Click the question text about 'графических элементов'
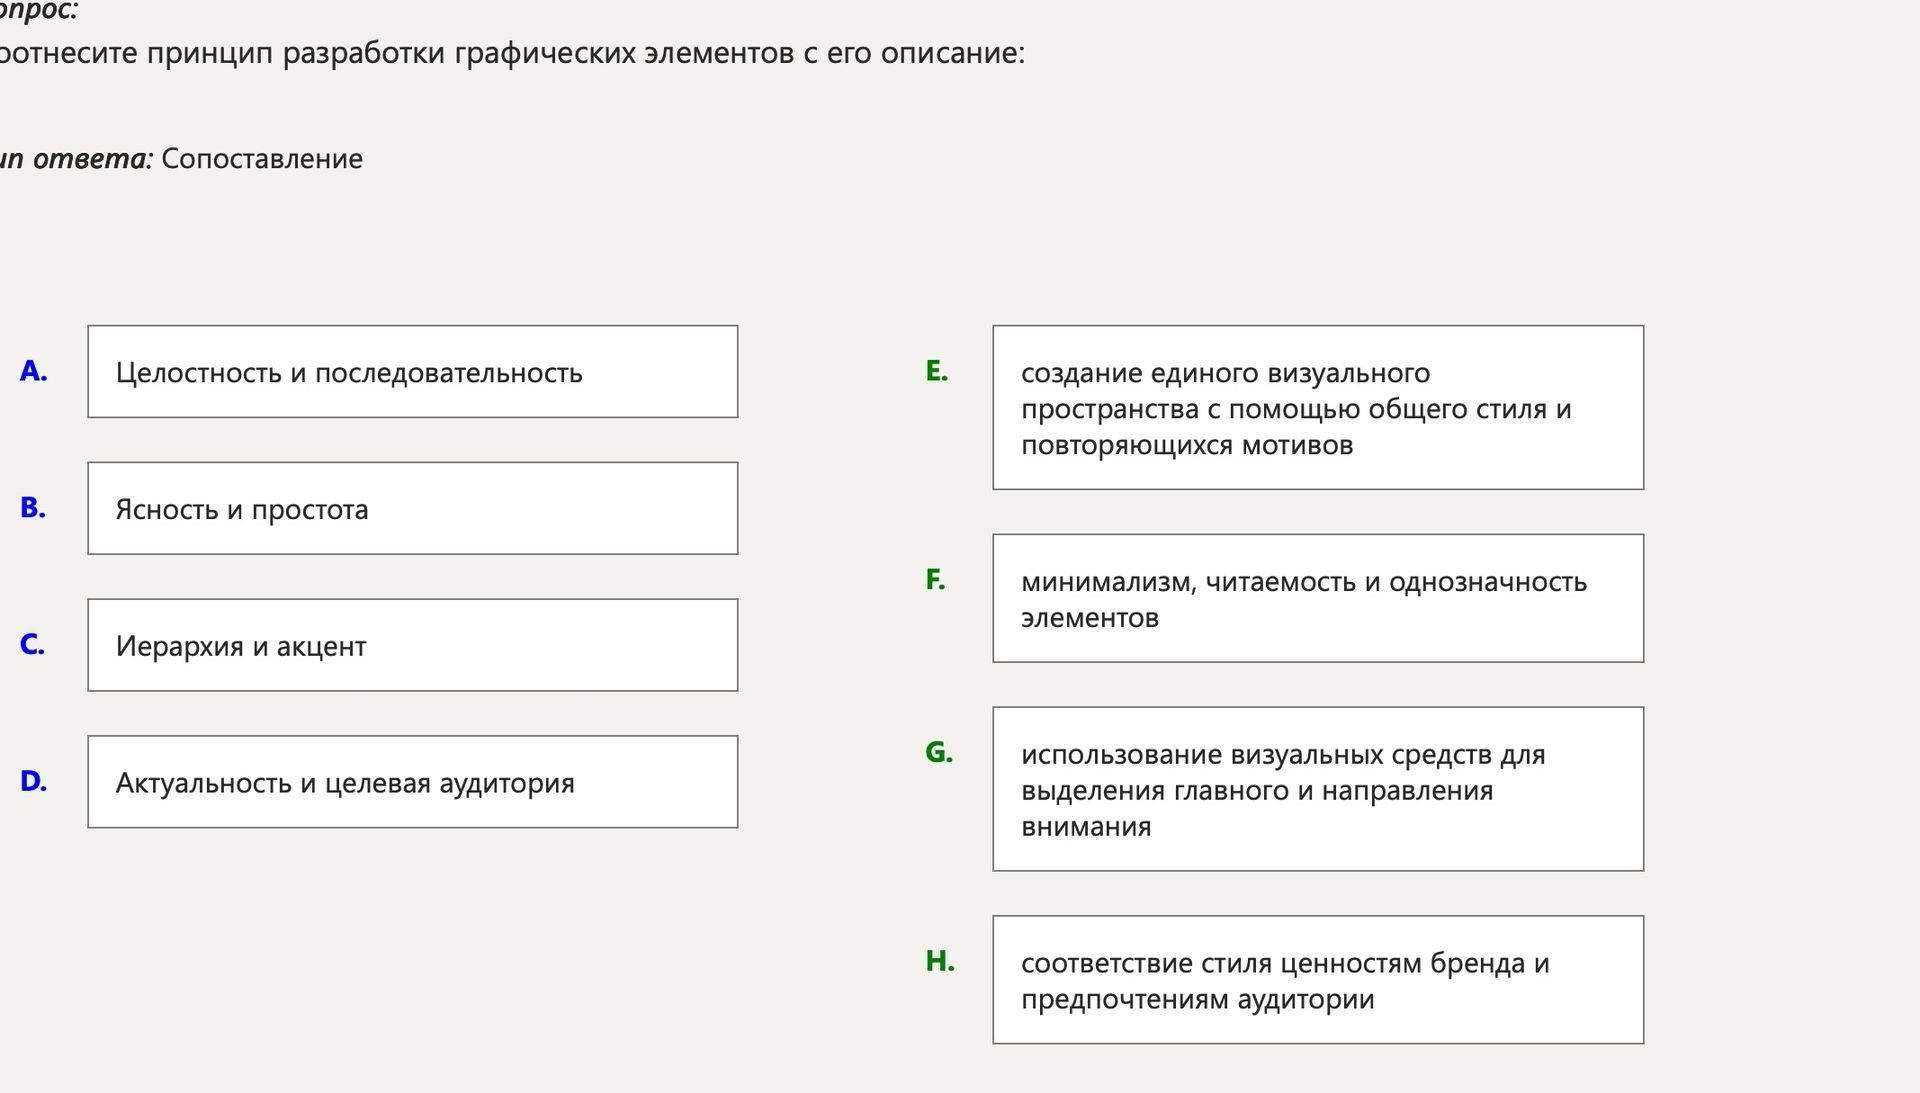This screenshot has height=1093, width=1920. (512, 53)
